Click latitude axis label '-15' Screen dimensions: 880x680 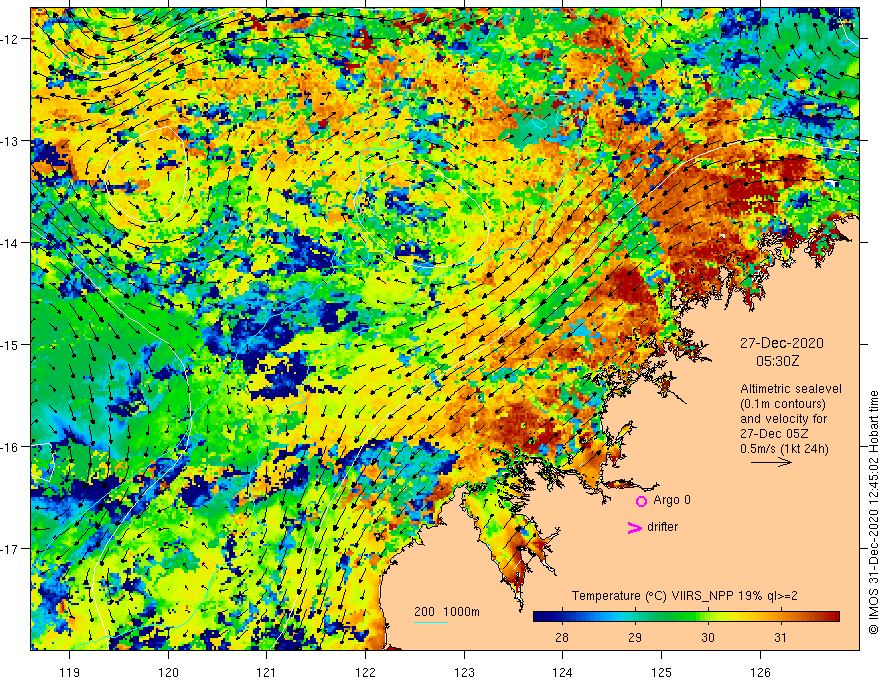tap(11, 344)
